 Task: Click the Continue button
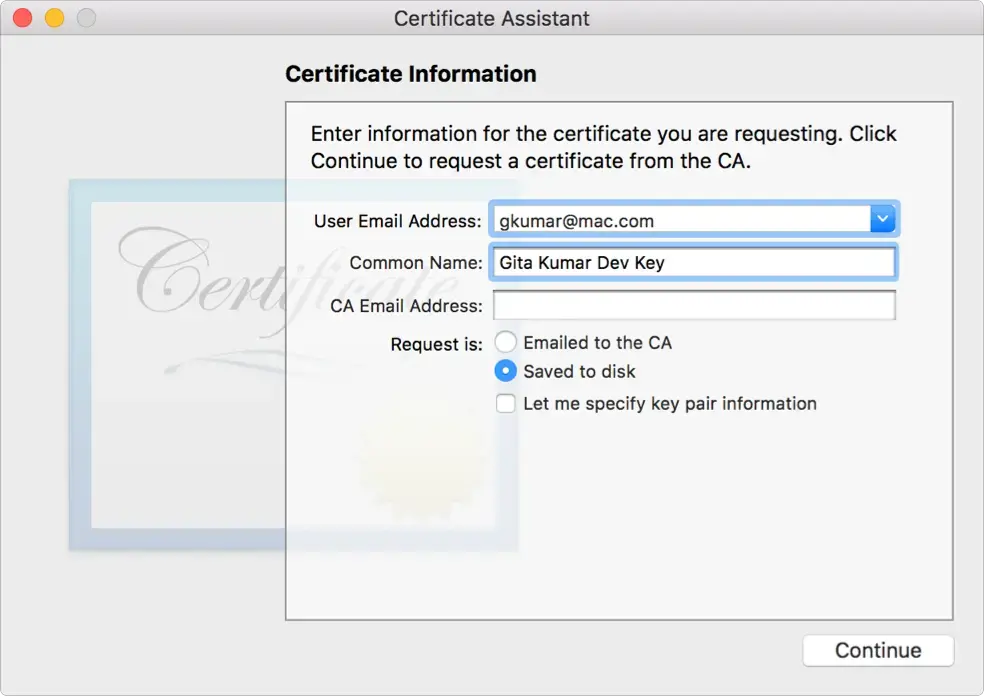877,650
